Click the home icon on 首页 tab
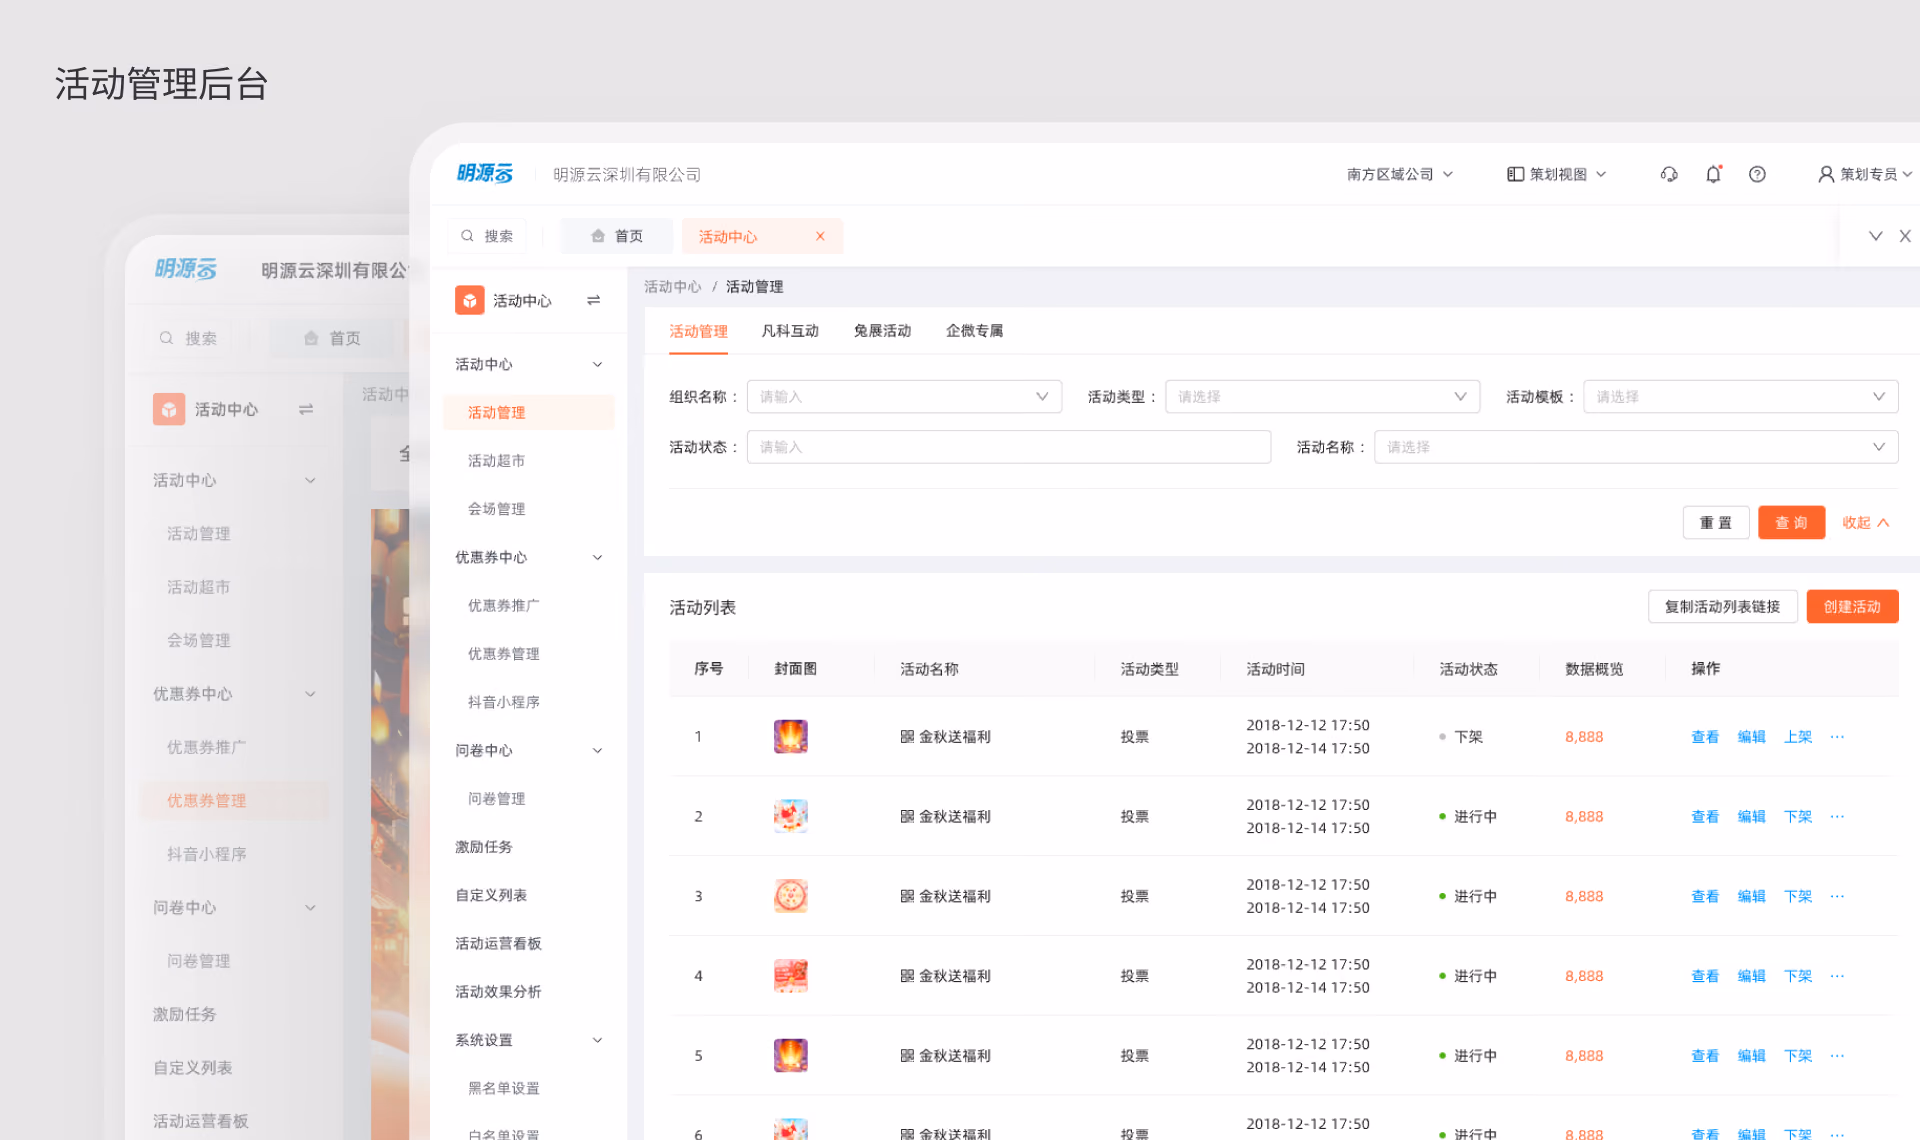Screen dimensions: 1920x1140 [598, 236]
